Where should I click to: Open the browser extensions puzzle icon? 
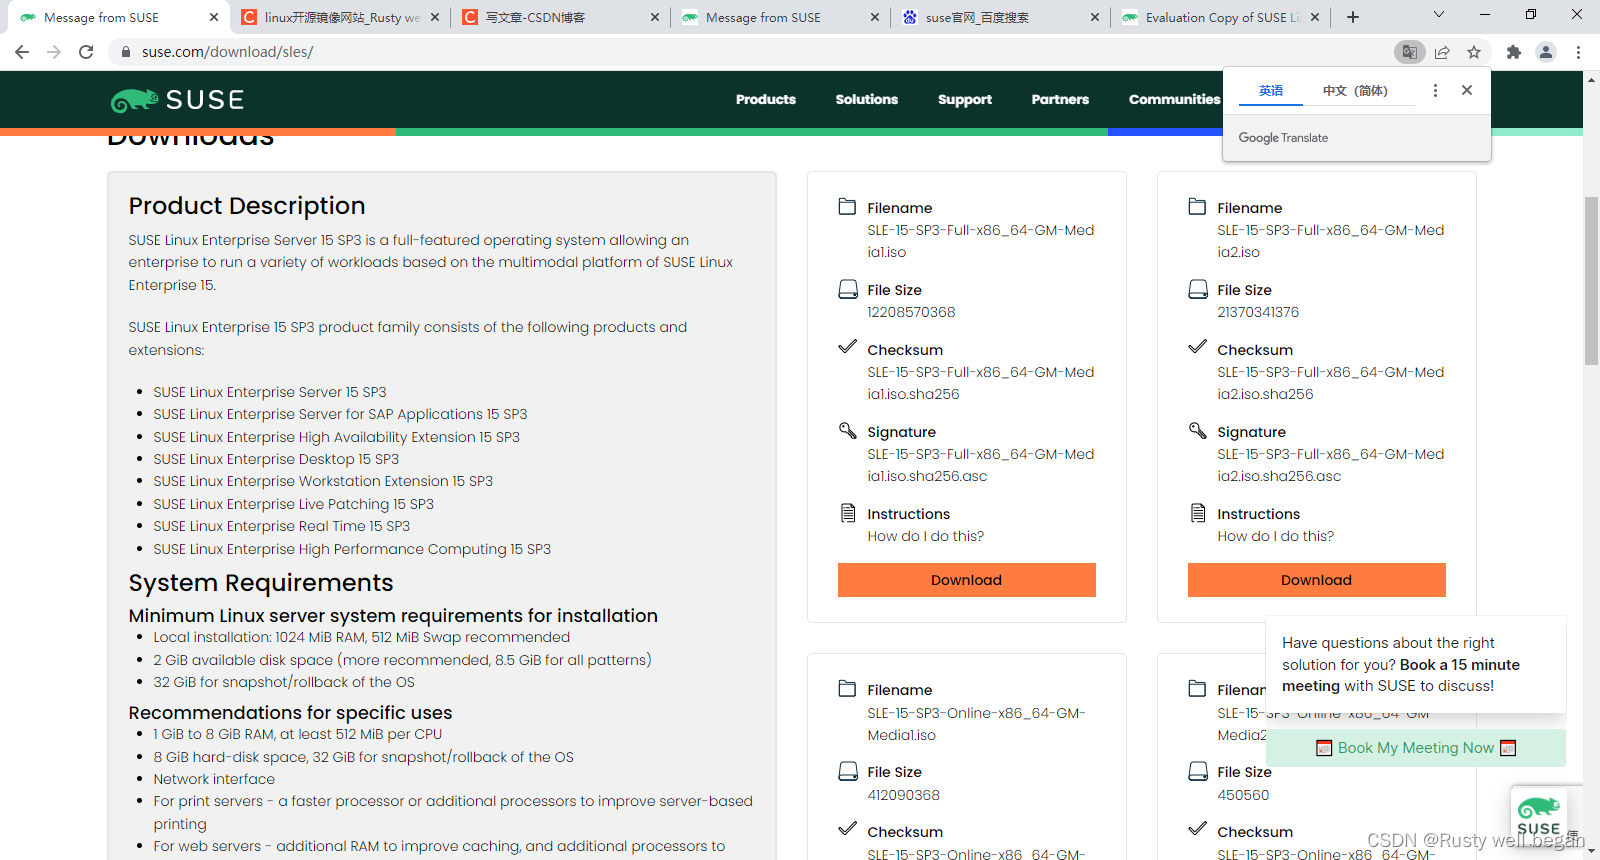[1514, 52]
